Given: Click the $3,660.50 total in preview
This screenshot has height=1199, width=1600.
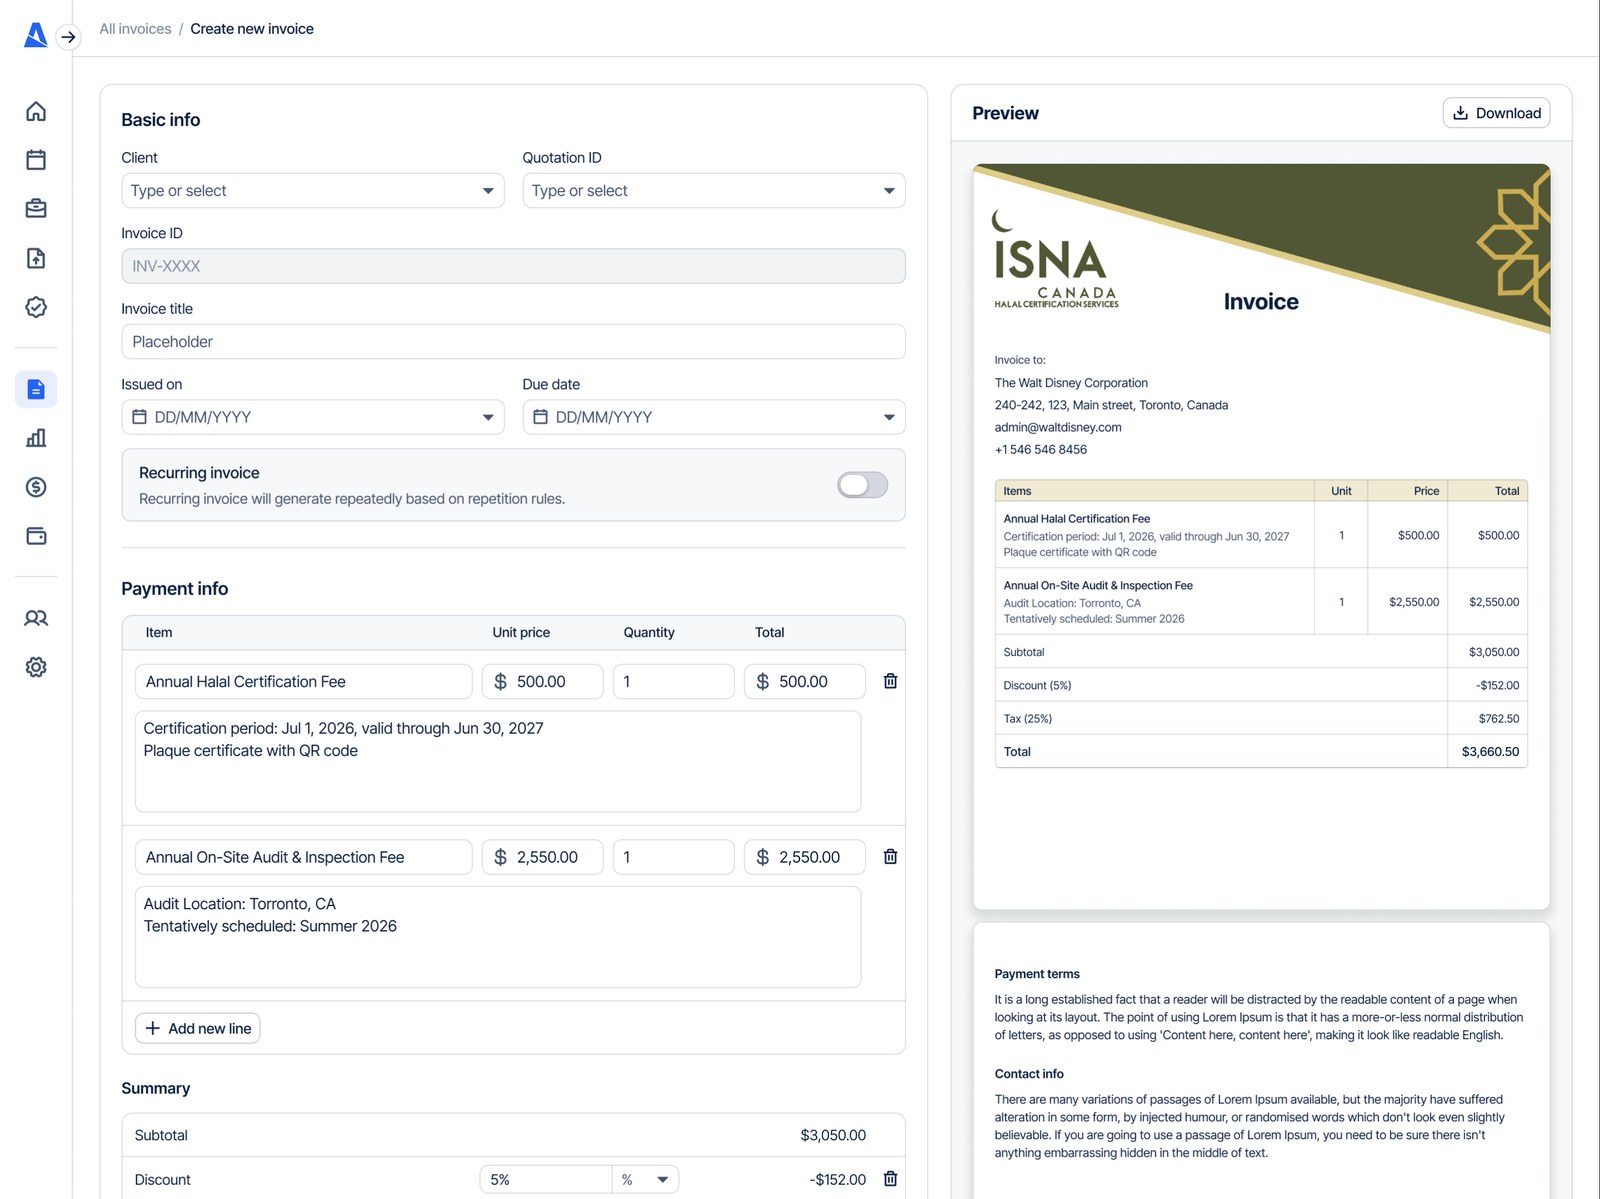Looking at the screenshot, I should click(1490, 752).
